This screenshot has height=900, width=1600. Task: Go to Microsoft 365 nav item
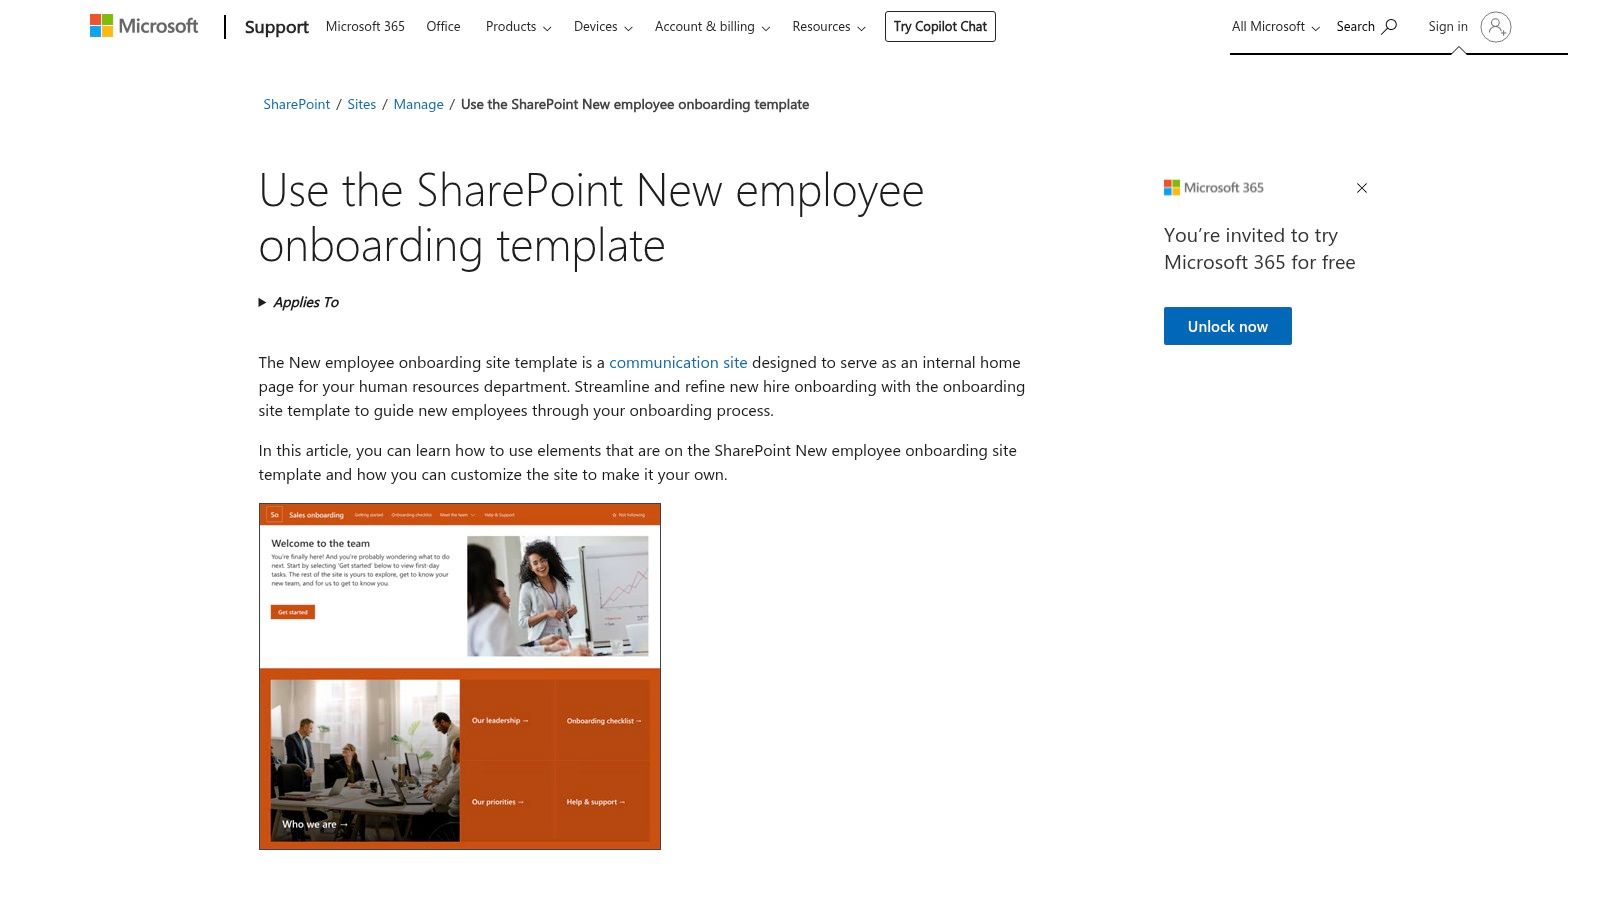[x=365, y=27]
